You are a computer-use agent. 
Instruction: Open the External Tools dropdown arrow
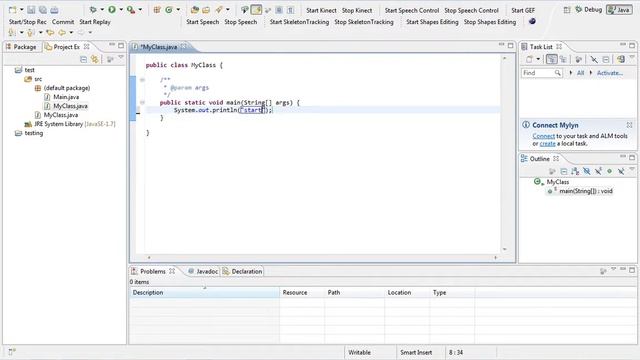140,9
